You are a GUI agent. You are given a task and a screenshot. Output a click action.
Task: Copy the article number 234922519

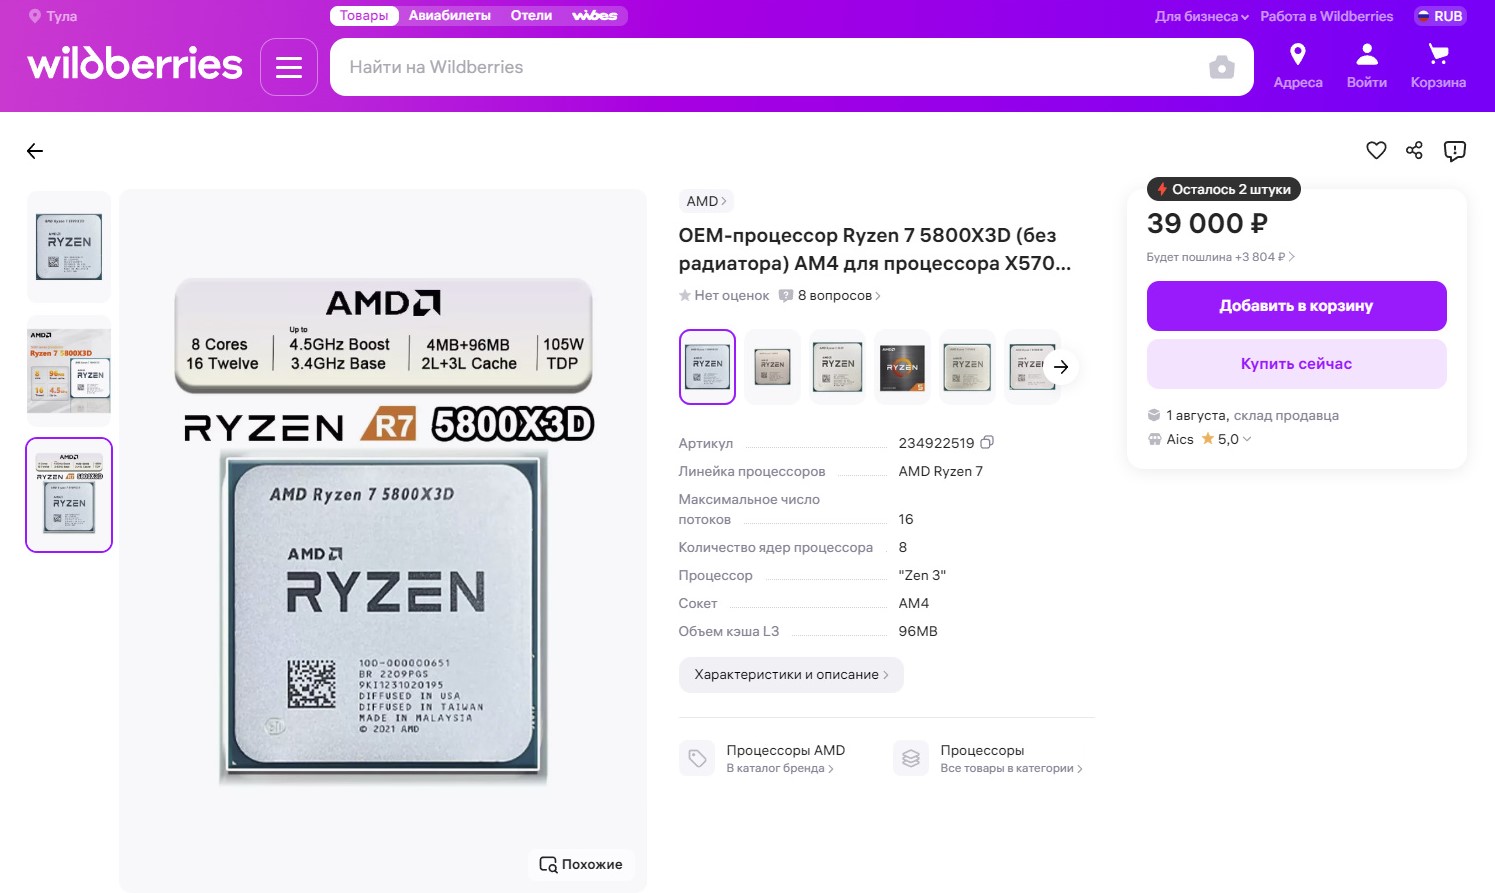[x=987, y=442]
